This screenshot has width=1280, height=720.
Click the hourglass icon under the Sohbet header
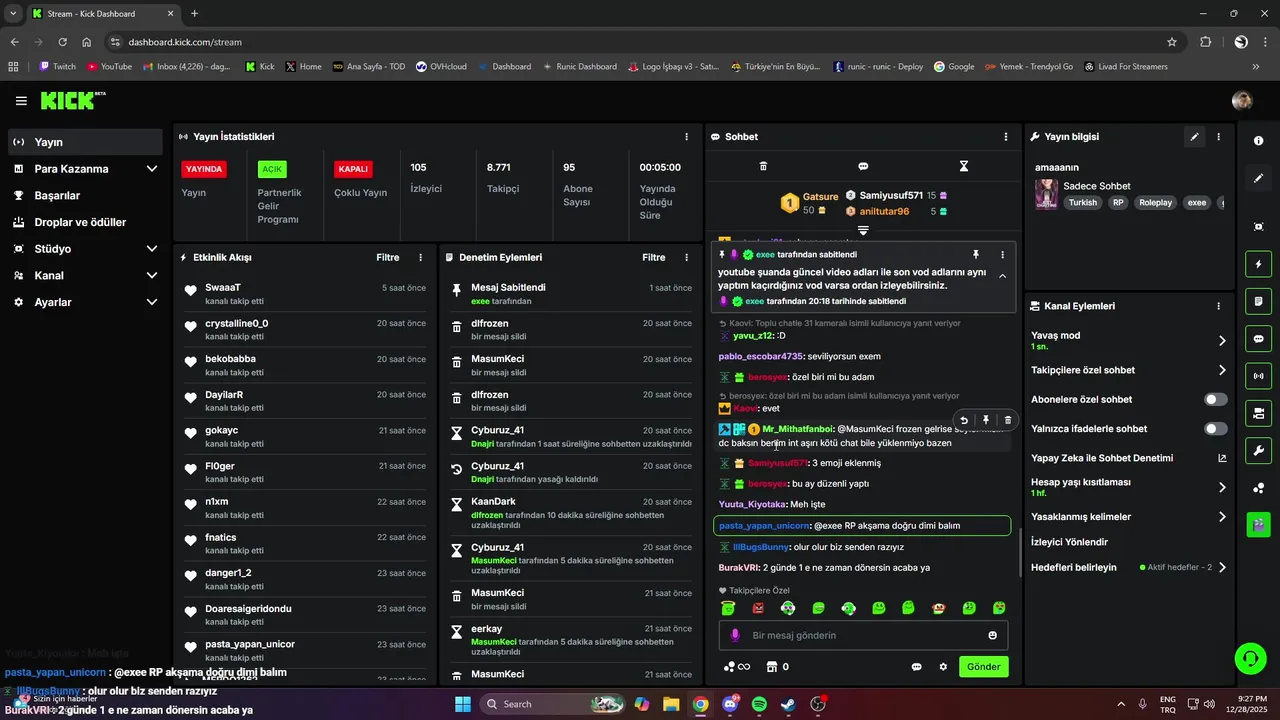point(964,166)
